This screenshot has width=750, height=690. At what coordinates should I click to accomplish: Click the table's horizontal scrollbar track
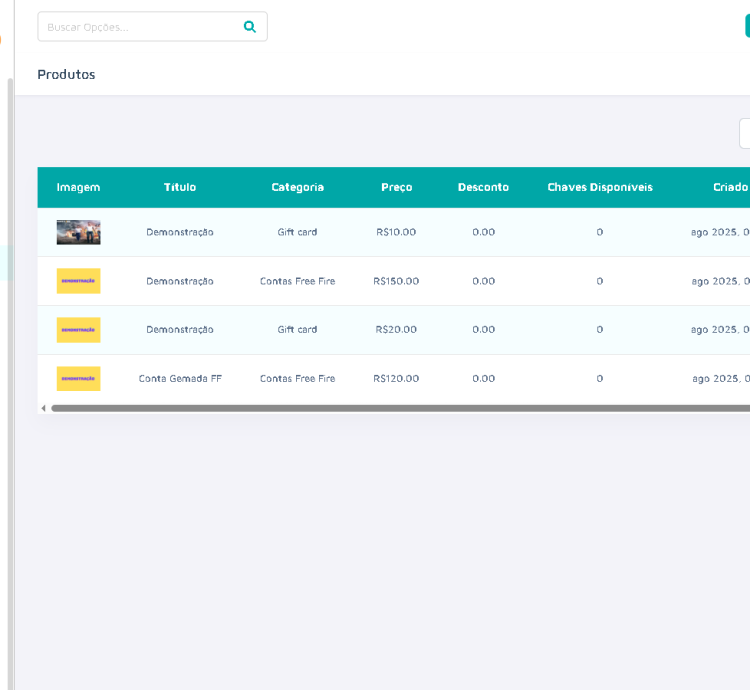click(400, 408)
